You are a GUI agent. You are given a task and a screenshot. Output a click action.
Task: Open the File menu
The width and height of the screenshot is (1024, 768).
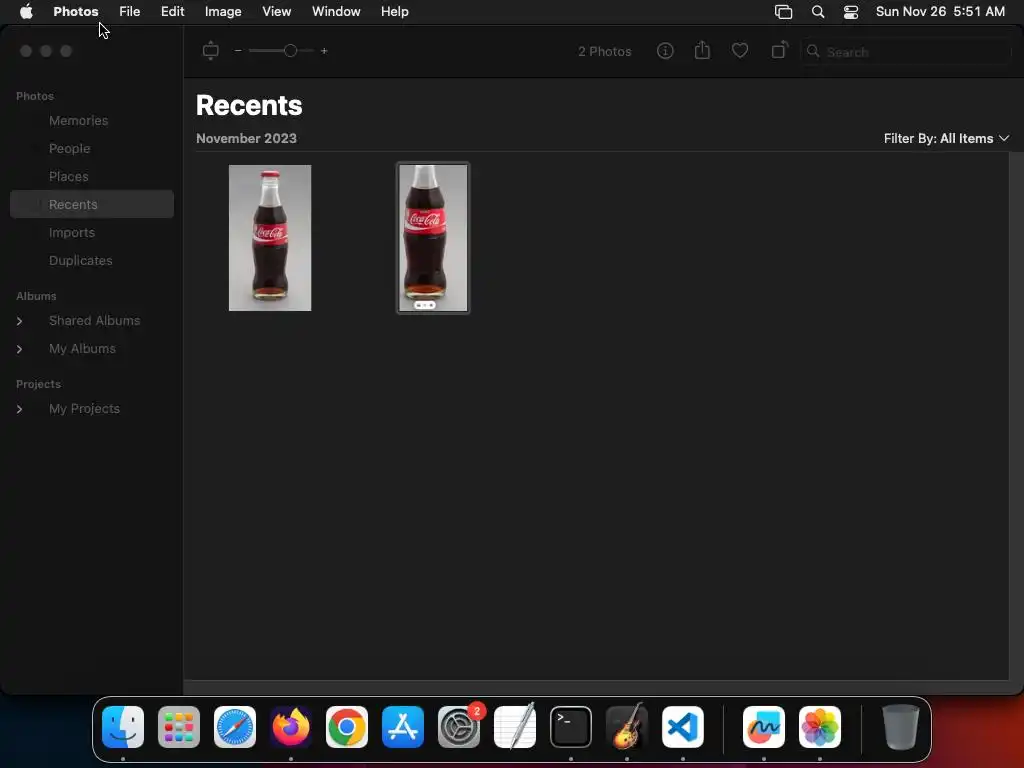point(129,12)
